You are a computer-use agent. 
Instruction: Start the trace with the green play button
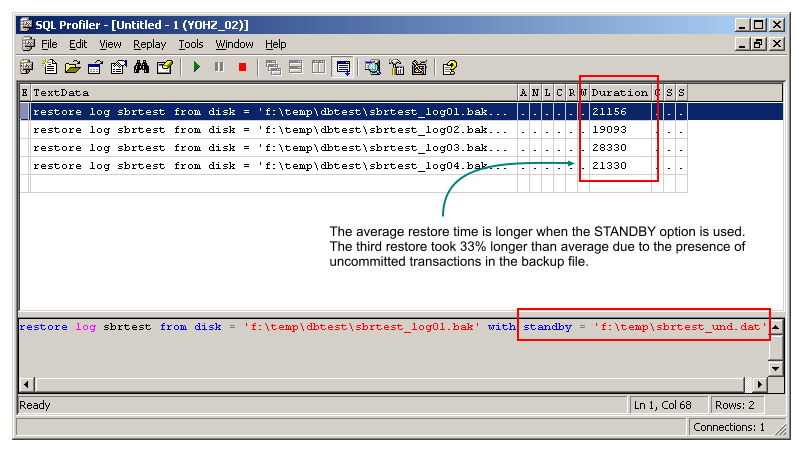tap(196, 67)
